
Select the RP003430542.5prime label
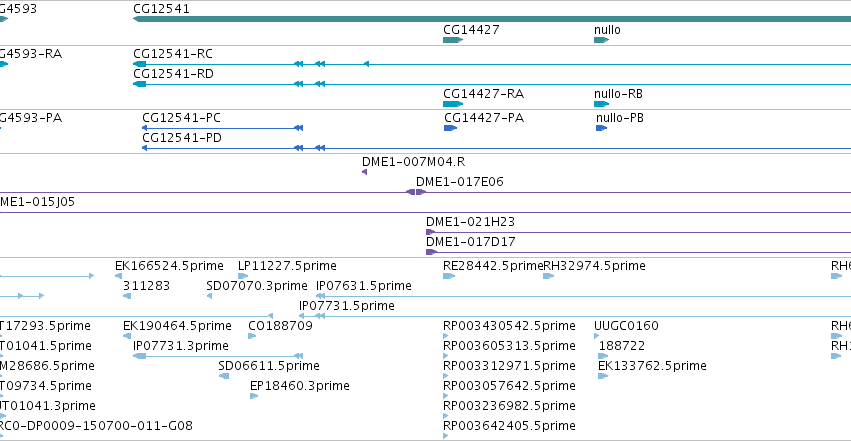pos(509,326)
